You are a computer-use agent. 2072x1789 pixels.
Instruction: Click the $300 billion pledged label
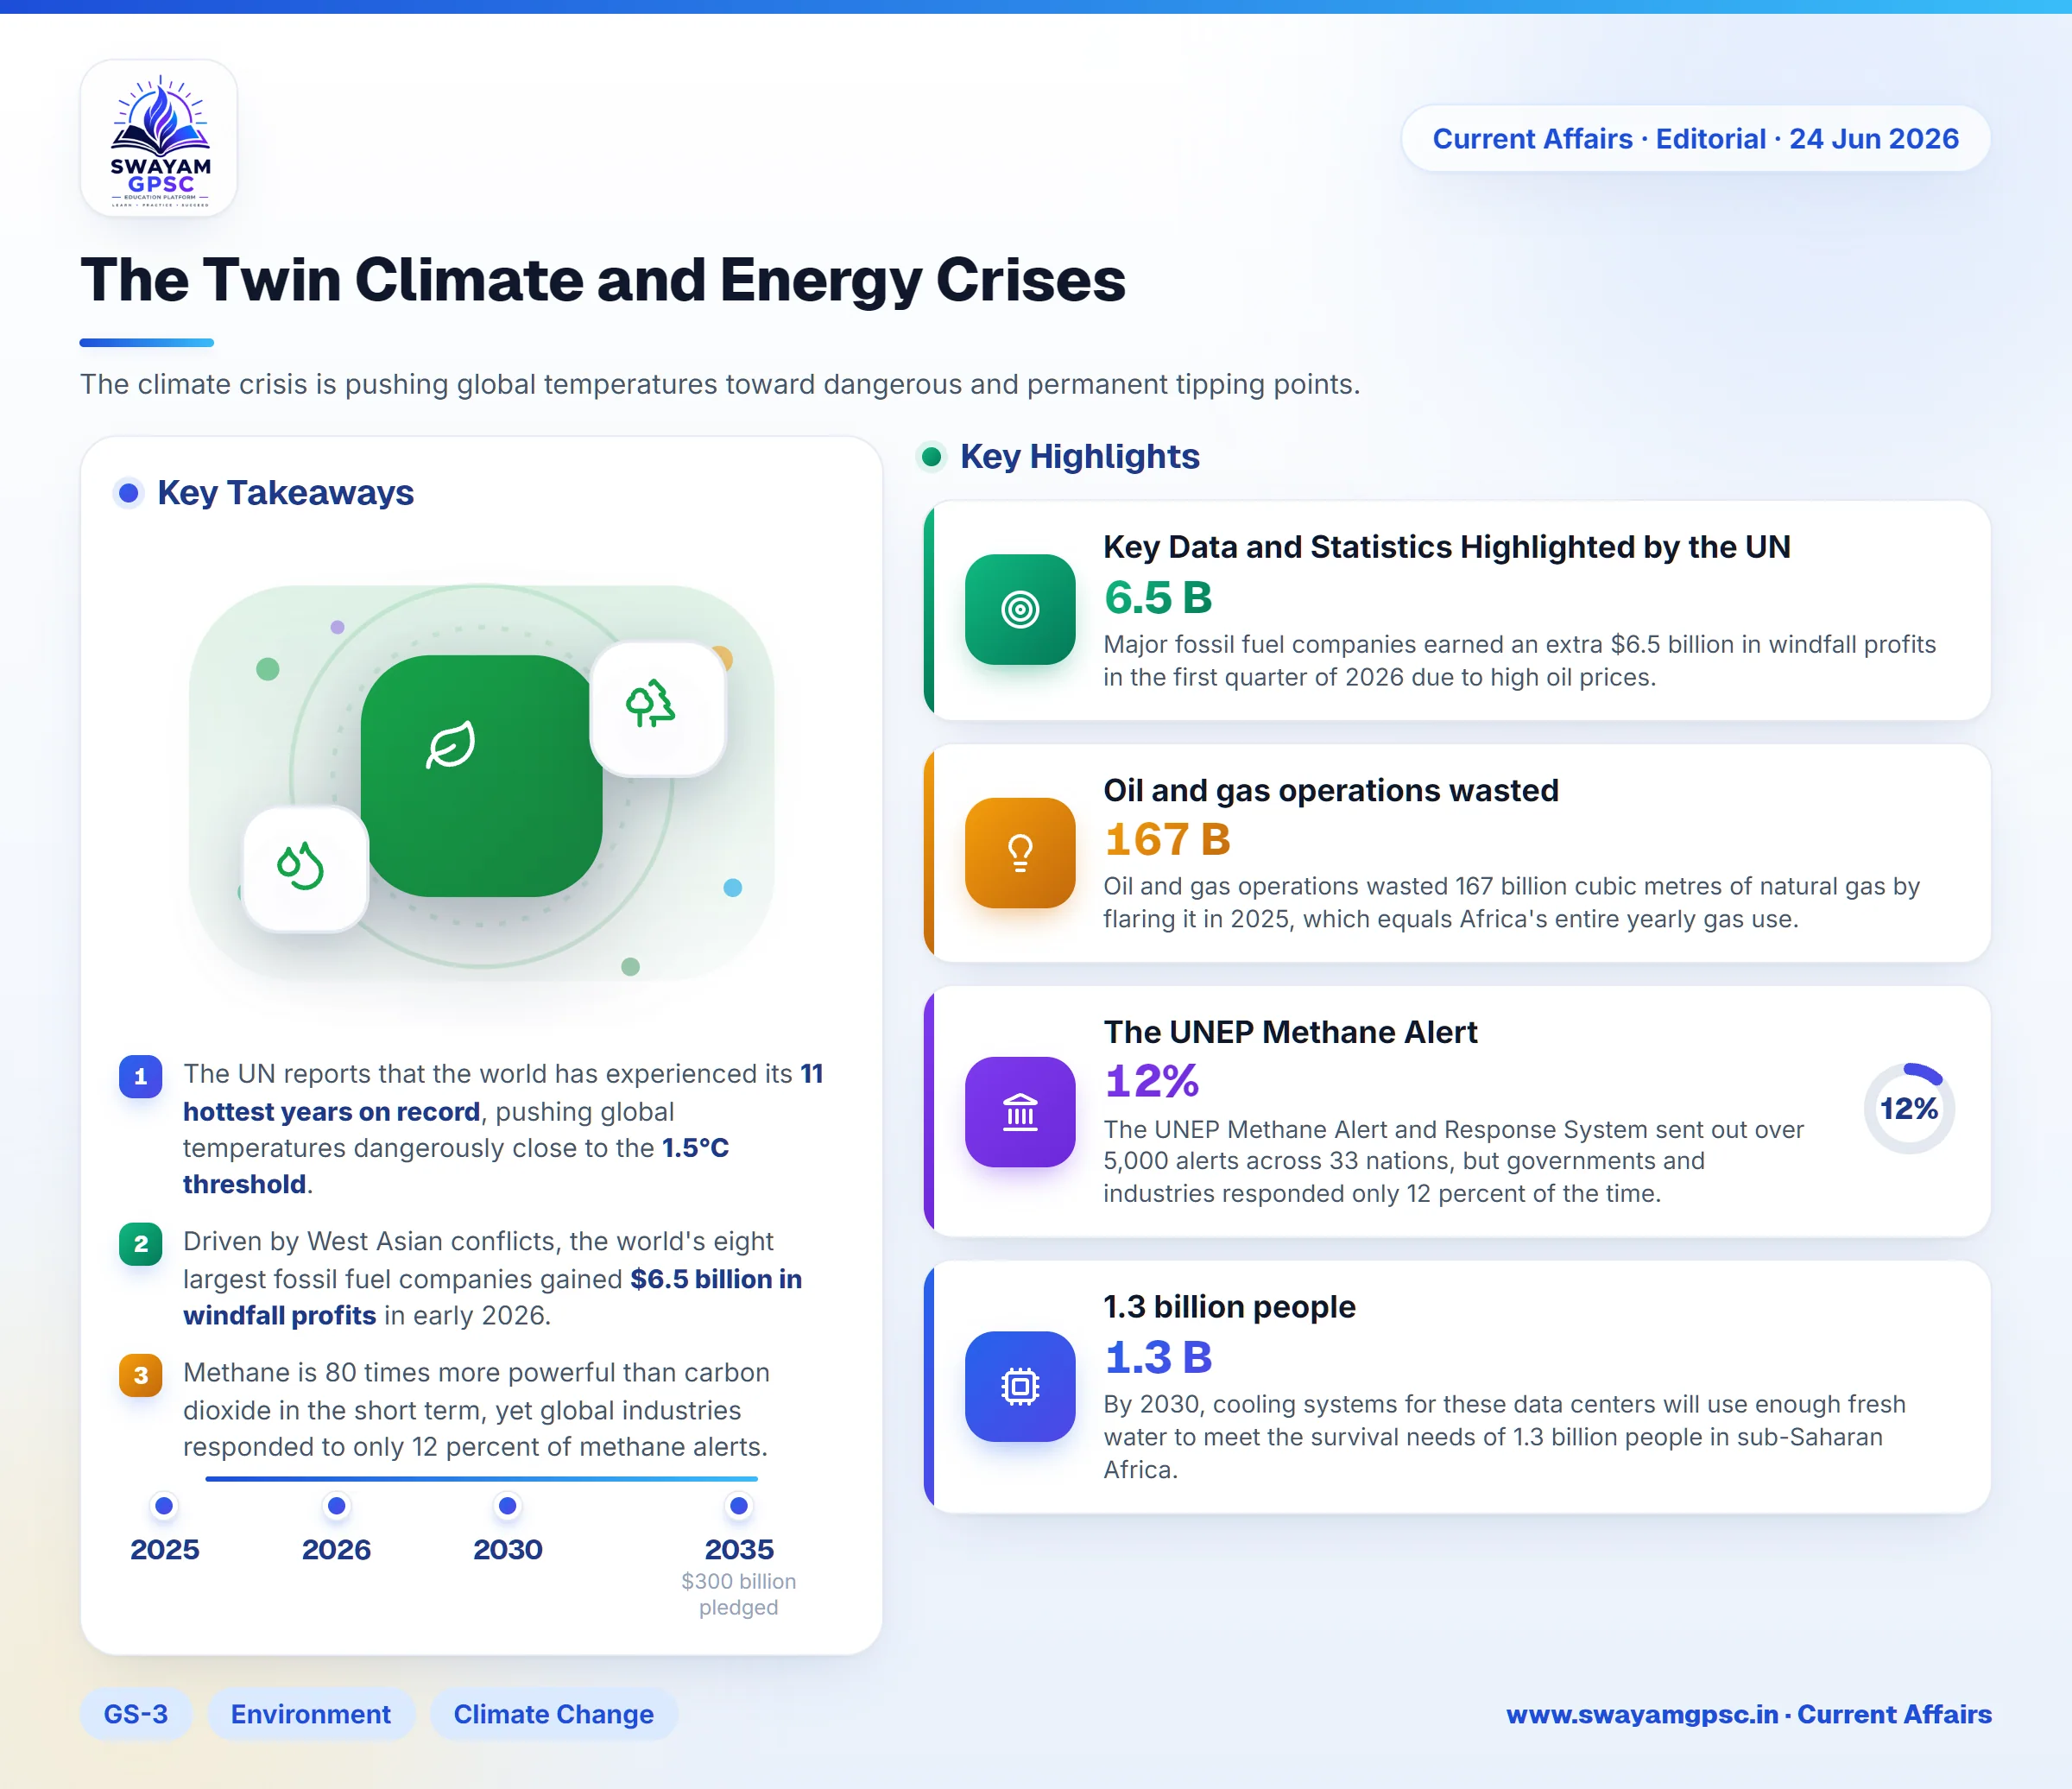click(738, 1594)
